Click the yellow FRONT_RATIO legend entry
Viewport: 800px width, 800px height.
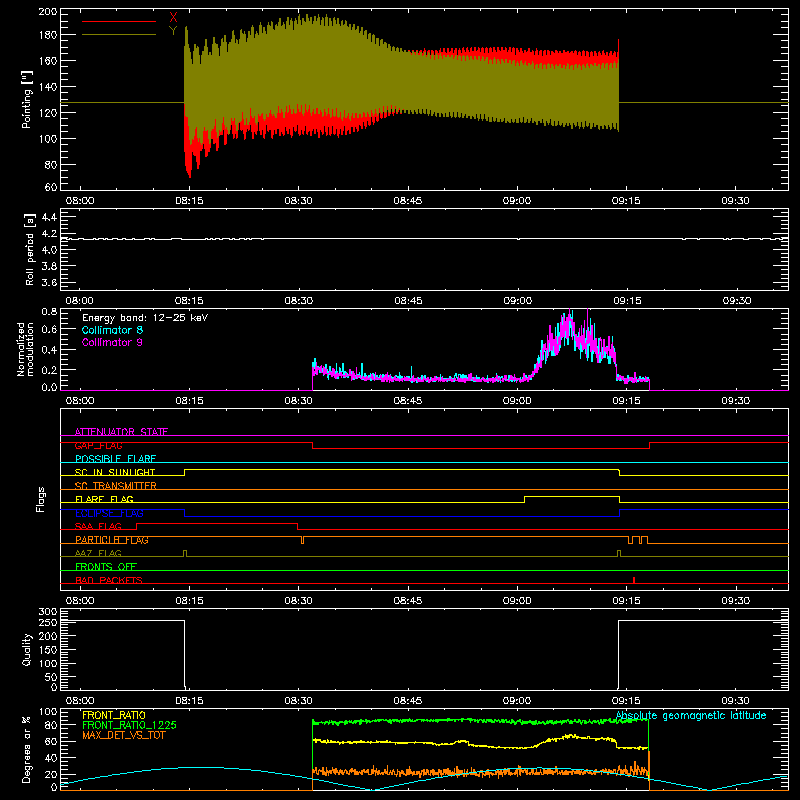click(x=114, y=715)
